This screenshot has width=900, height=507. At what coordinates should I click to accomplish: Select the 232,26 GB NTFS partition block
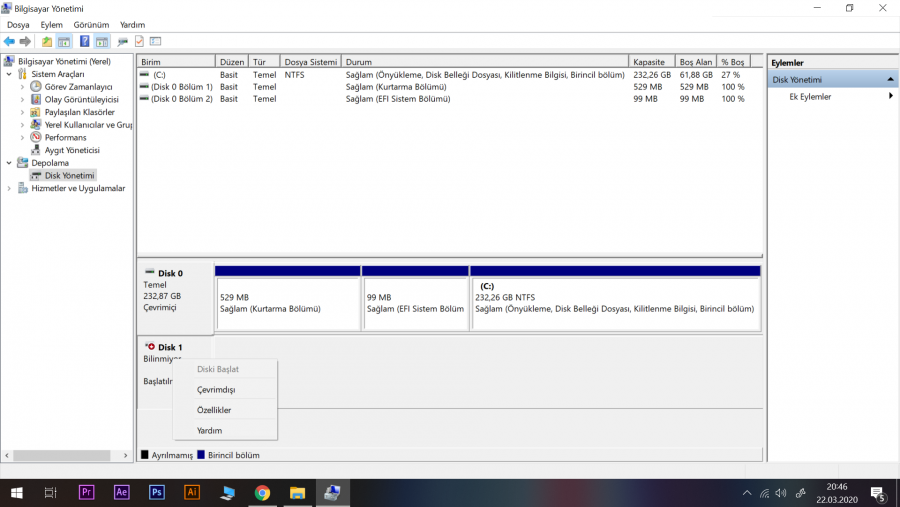[615, 299]
